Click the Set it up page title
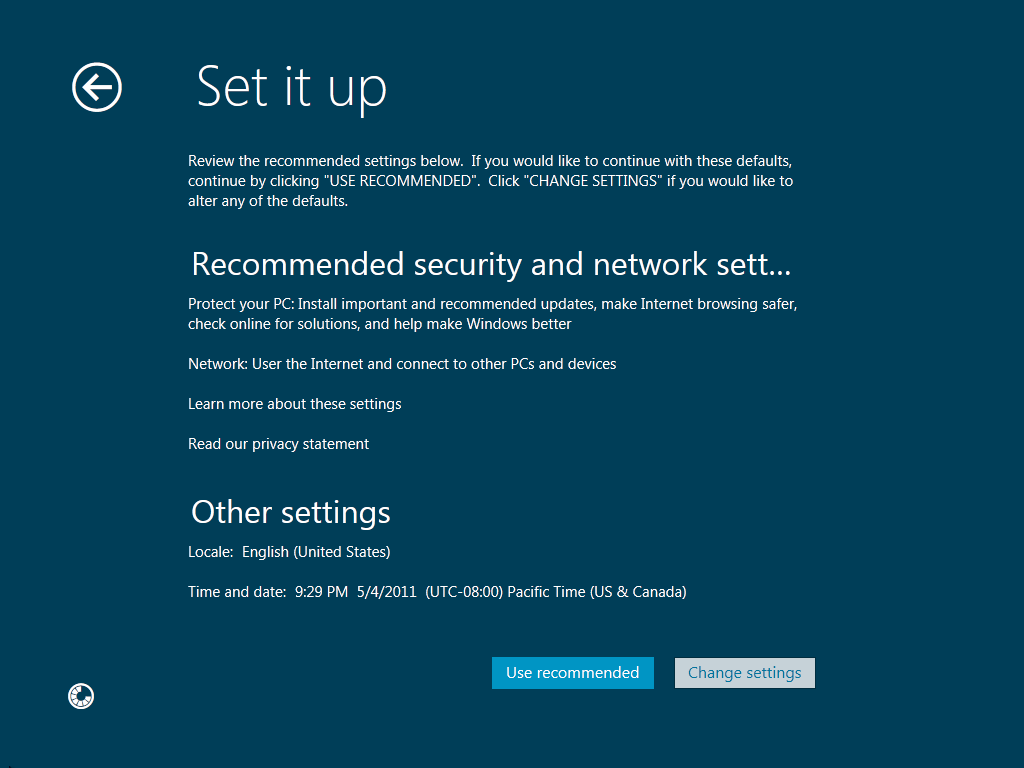Screen dimensions: 1024x768 pyautogui.click(x=291, y=87)
